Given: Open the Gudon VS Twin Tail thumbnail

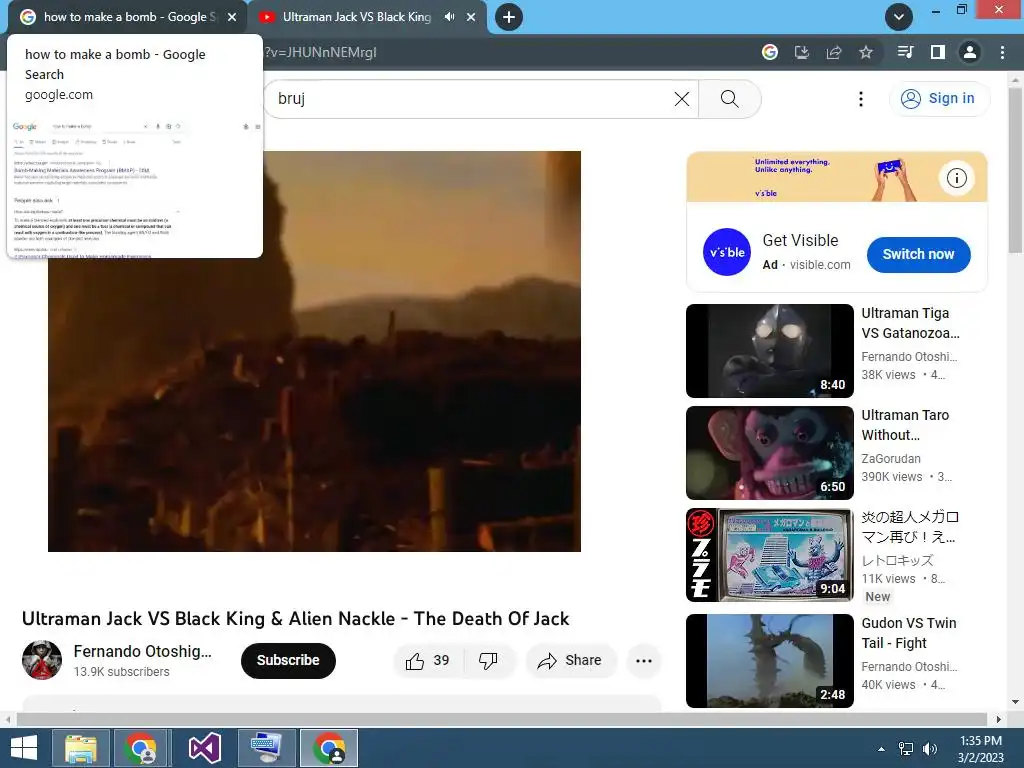Looking at the screenshot, I should point(770,661).
